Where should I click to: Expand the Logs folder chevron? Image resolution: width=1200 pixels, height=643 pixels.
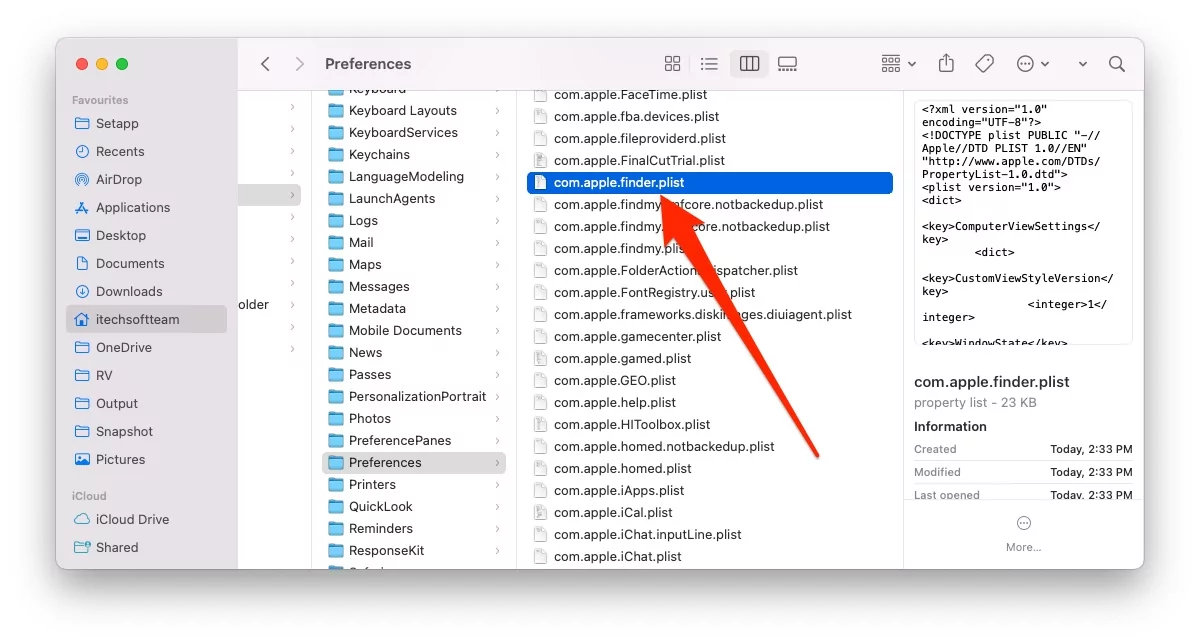(x=497, y=221)
